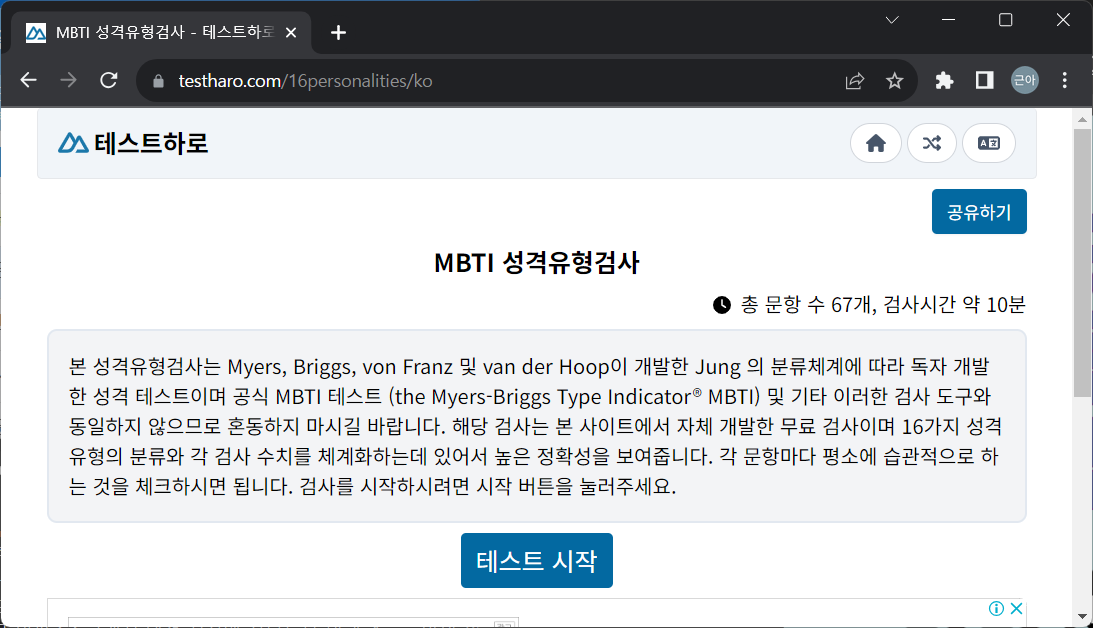This screenshot has height=628, width=1093.
Task: Reload the page with the refresh icon
Action: (x=109, y=80)
